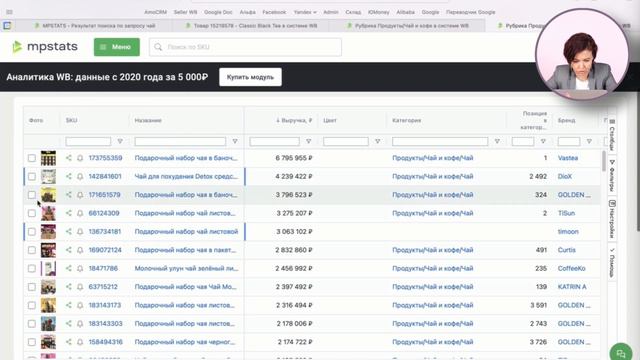
Task: Tick checkbox for SKU 63715212
Action: (x=32, y=287)
